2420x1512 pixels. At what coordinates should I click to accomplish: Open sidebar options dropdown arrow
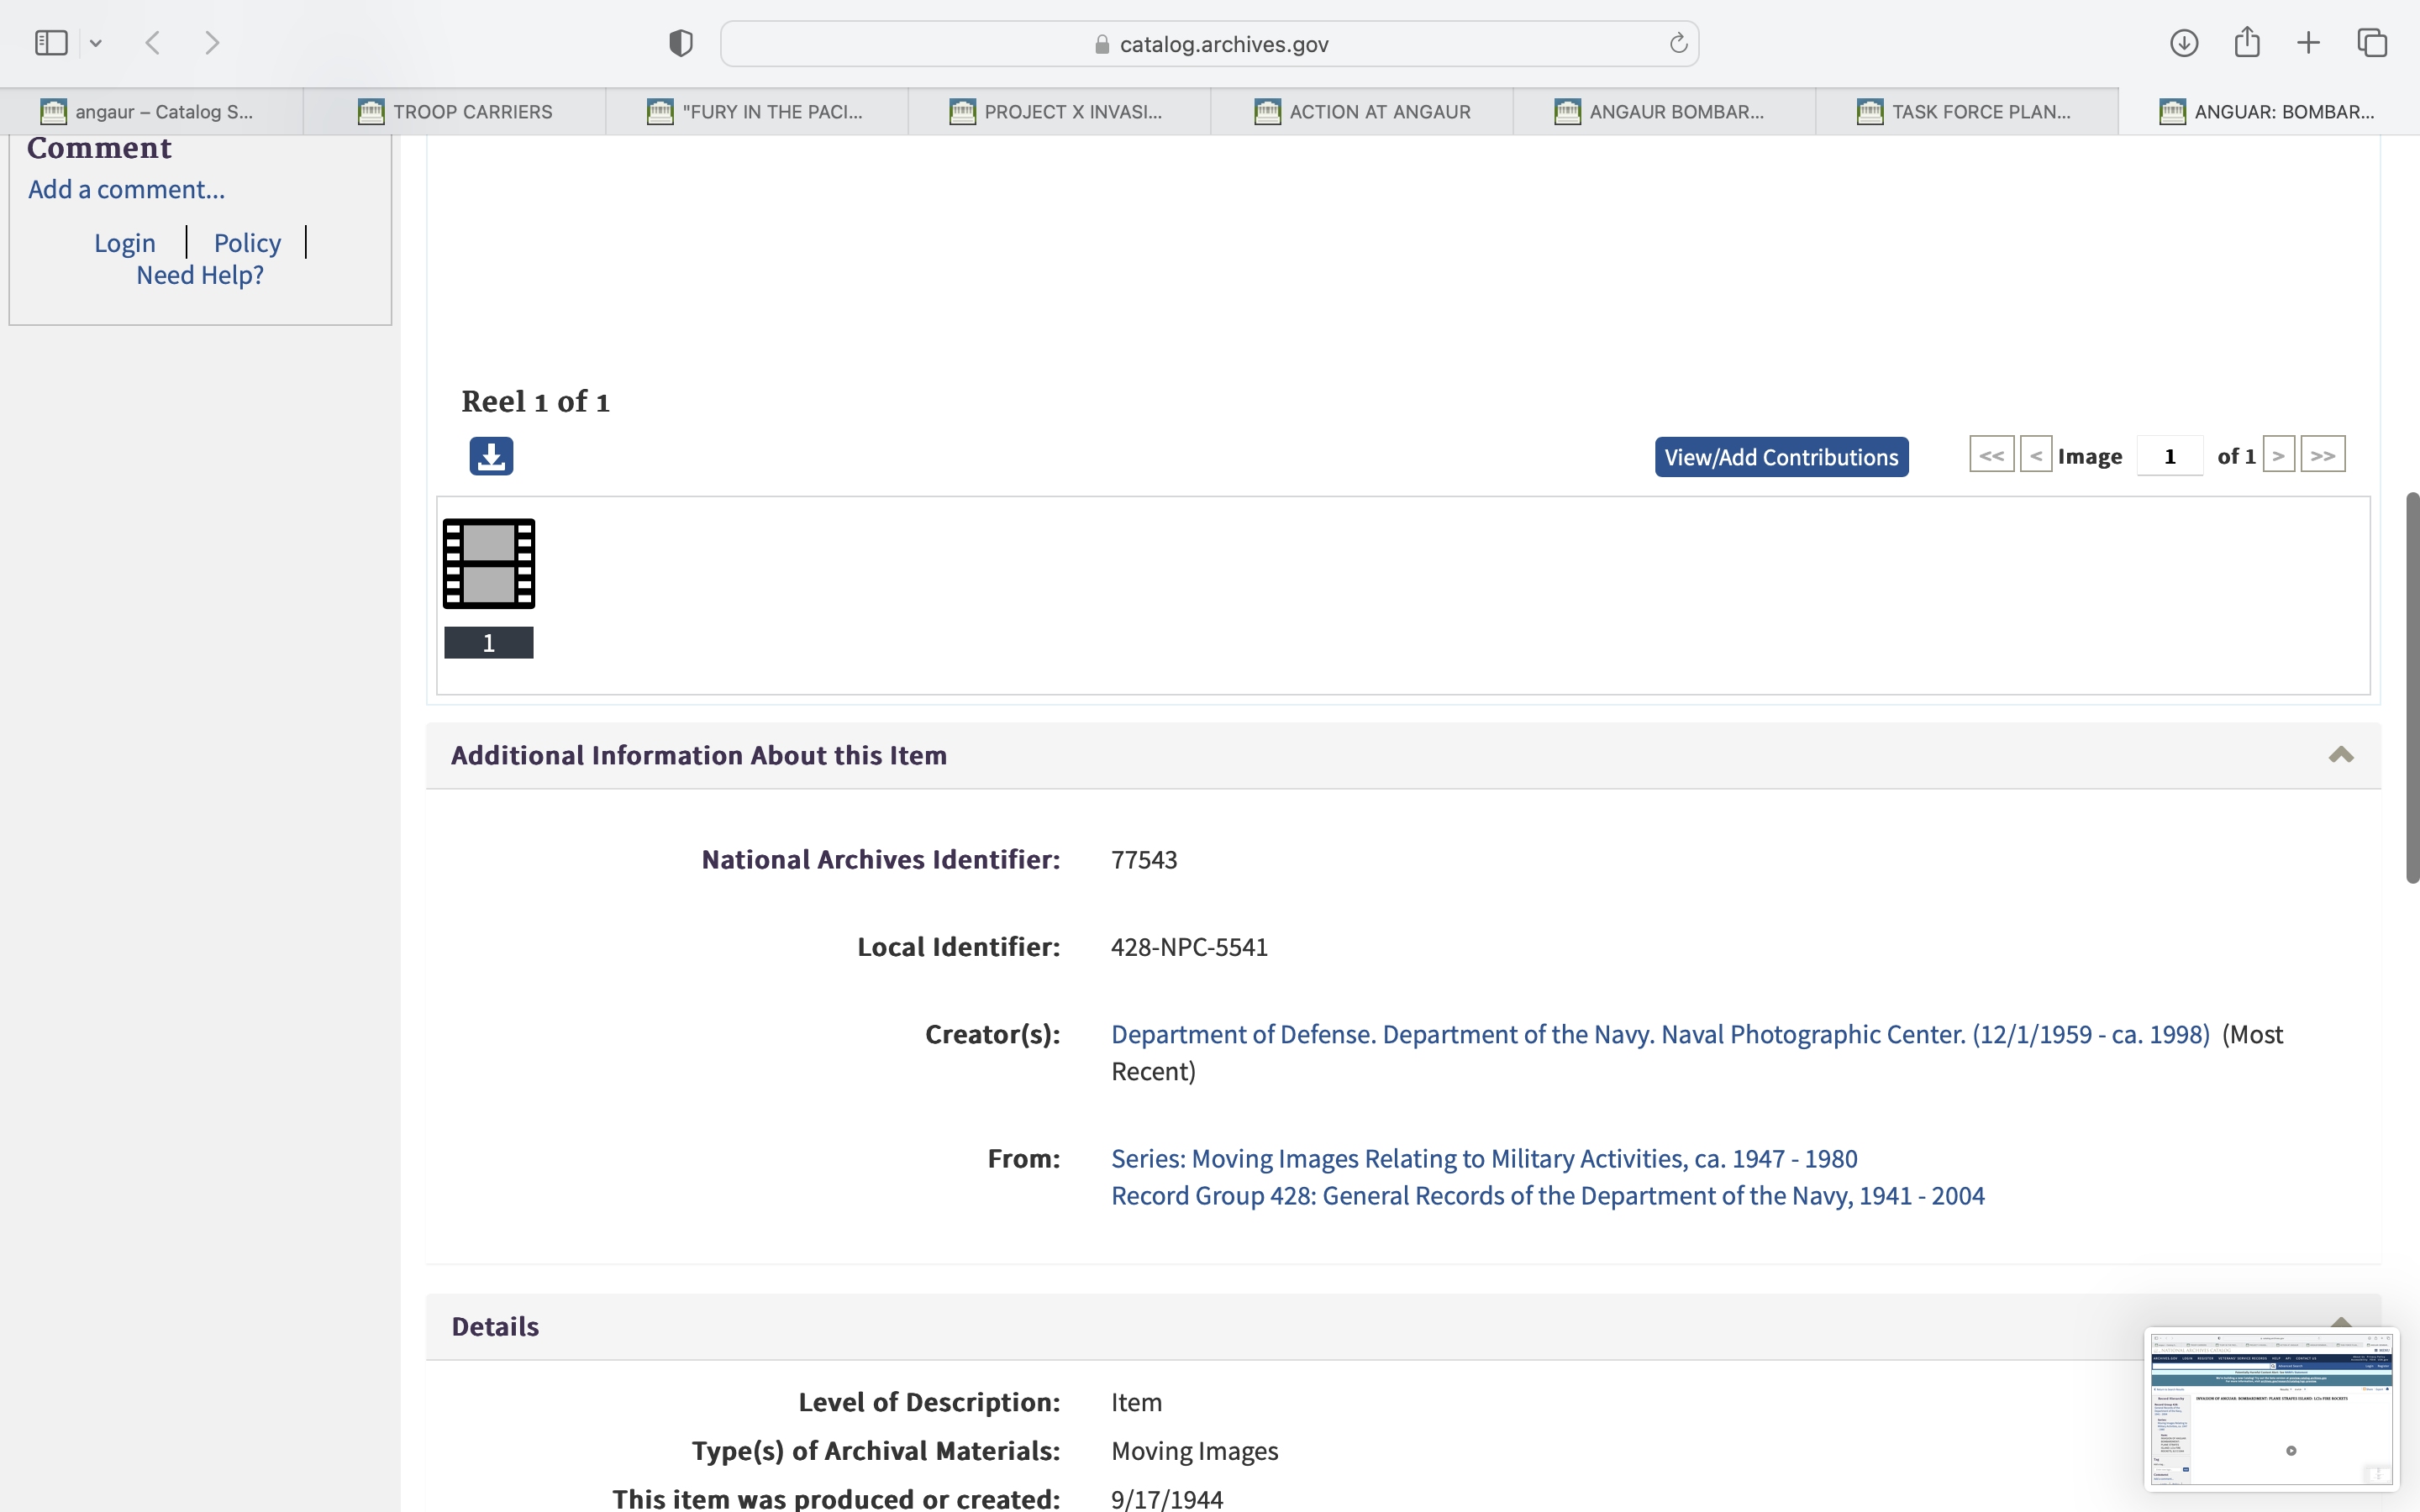coord(96,43)
